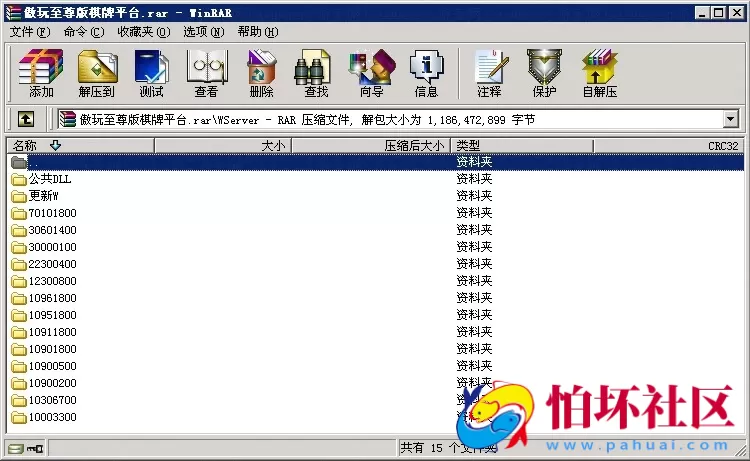Screen dimensions: 750x461
Task: Sort by CRC32 column header
Action: (x=669, y=145)
